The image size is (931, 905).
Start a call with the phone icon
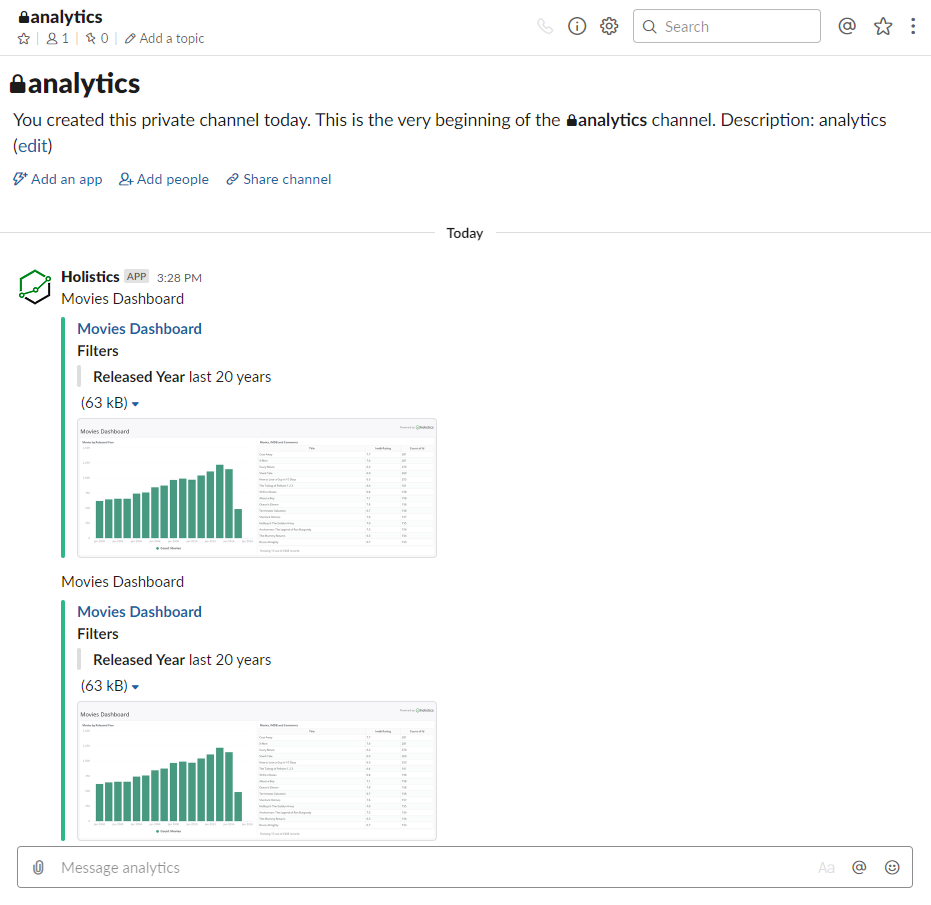pyautogui.click(x=545, y=27)
